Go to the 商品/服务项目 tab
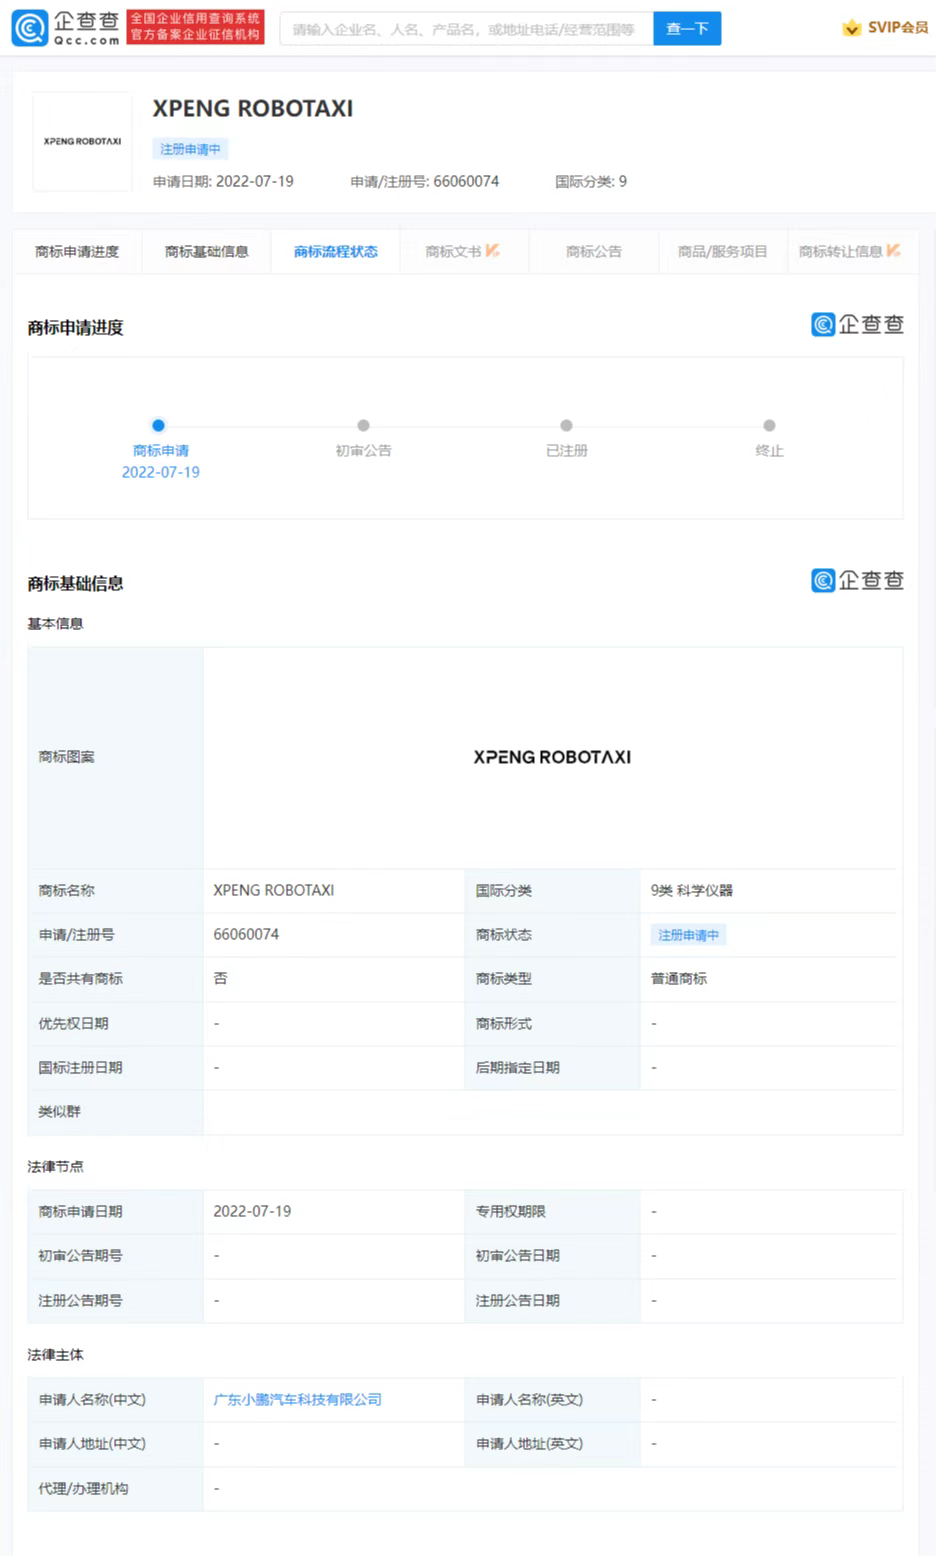Image resolution: width=936 pixels, height=1556 pixels. click(722, 252)
